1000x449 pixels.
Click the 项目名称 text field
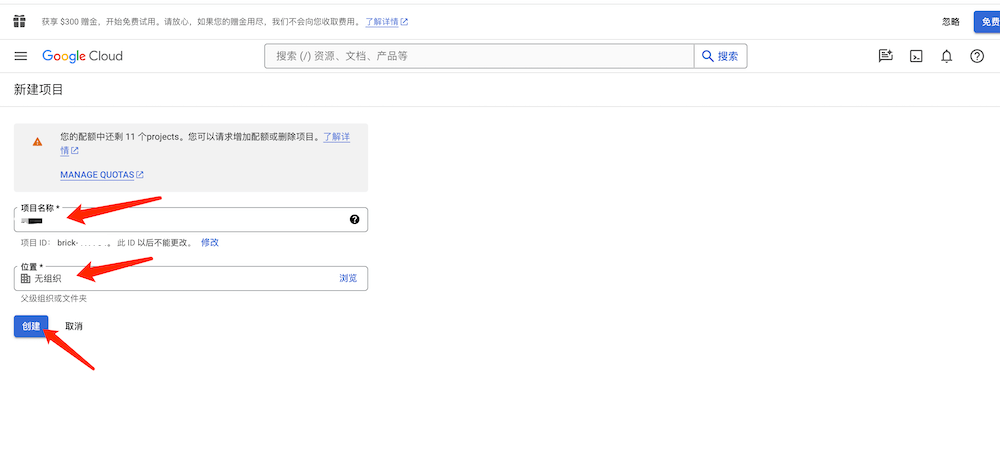tap(190, 220)
